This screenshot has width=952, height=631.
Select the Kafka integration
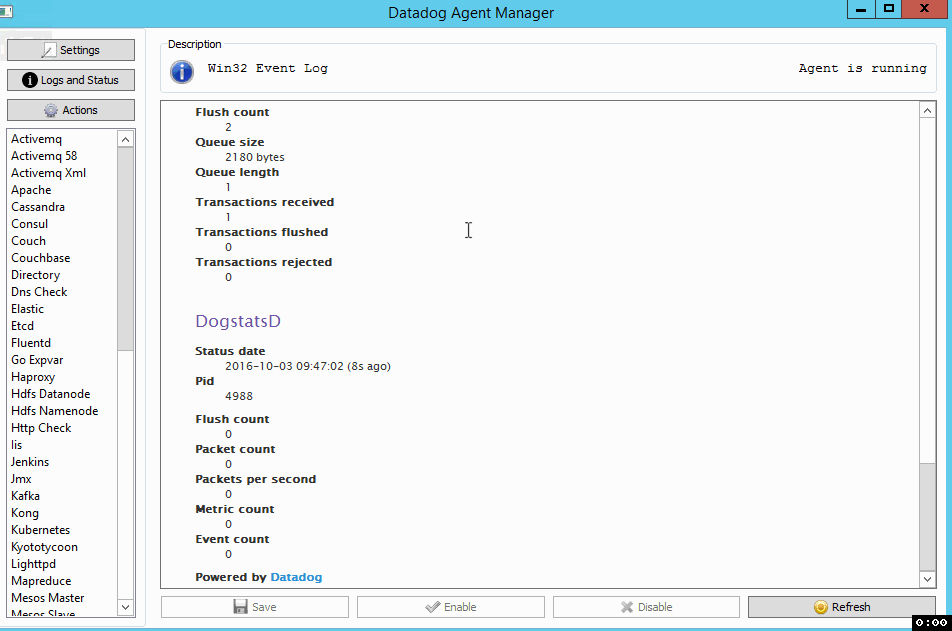(25, 495)
